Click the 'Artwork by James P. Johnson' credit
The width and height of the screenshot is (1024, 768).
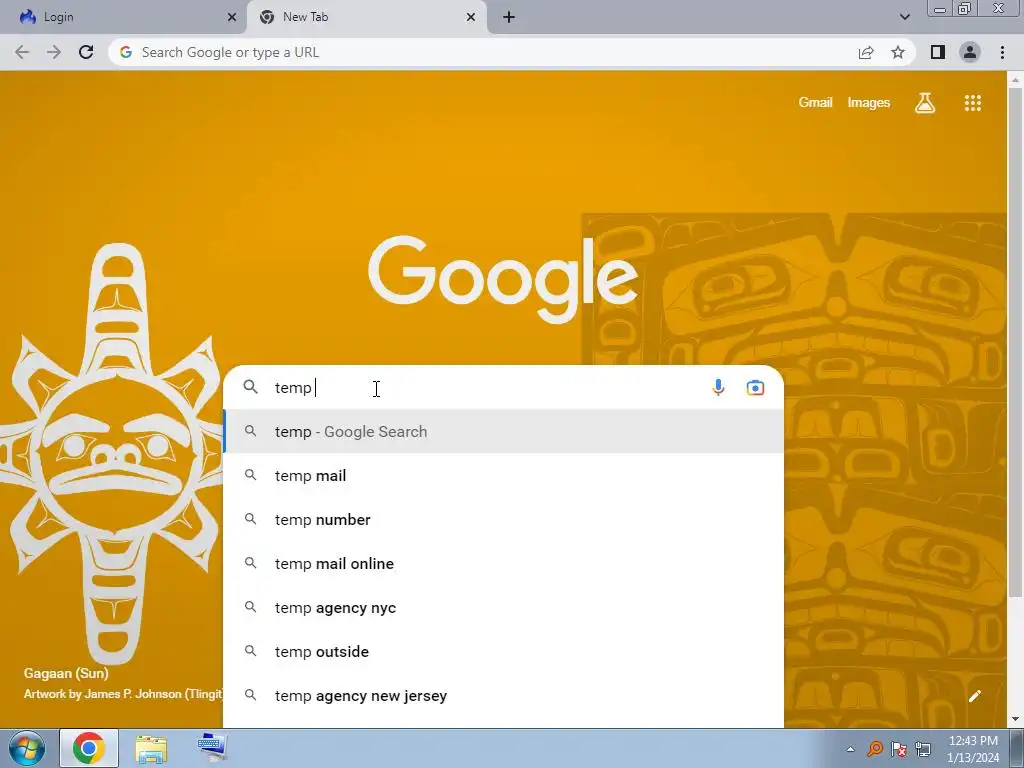coord(124,694)
